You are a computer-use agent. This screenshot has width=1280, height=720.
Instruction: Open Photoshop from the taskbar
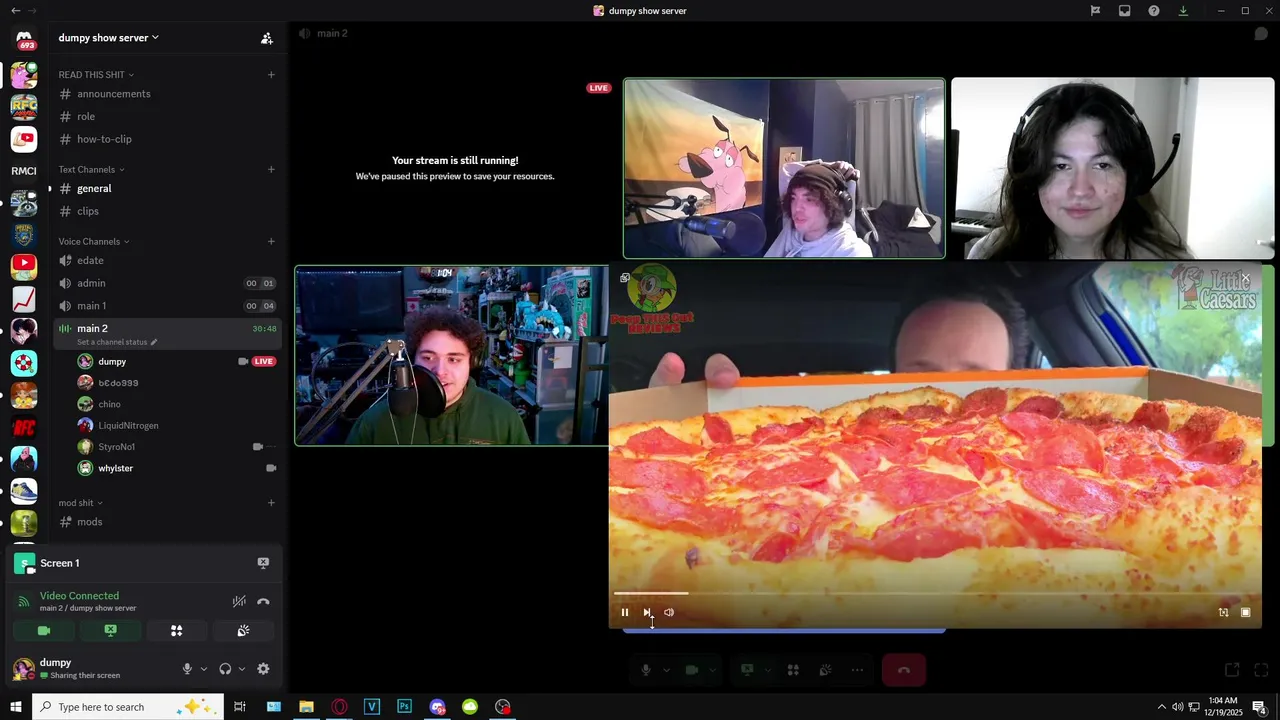404,707
